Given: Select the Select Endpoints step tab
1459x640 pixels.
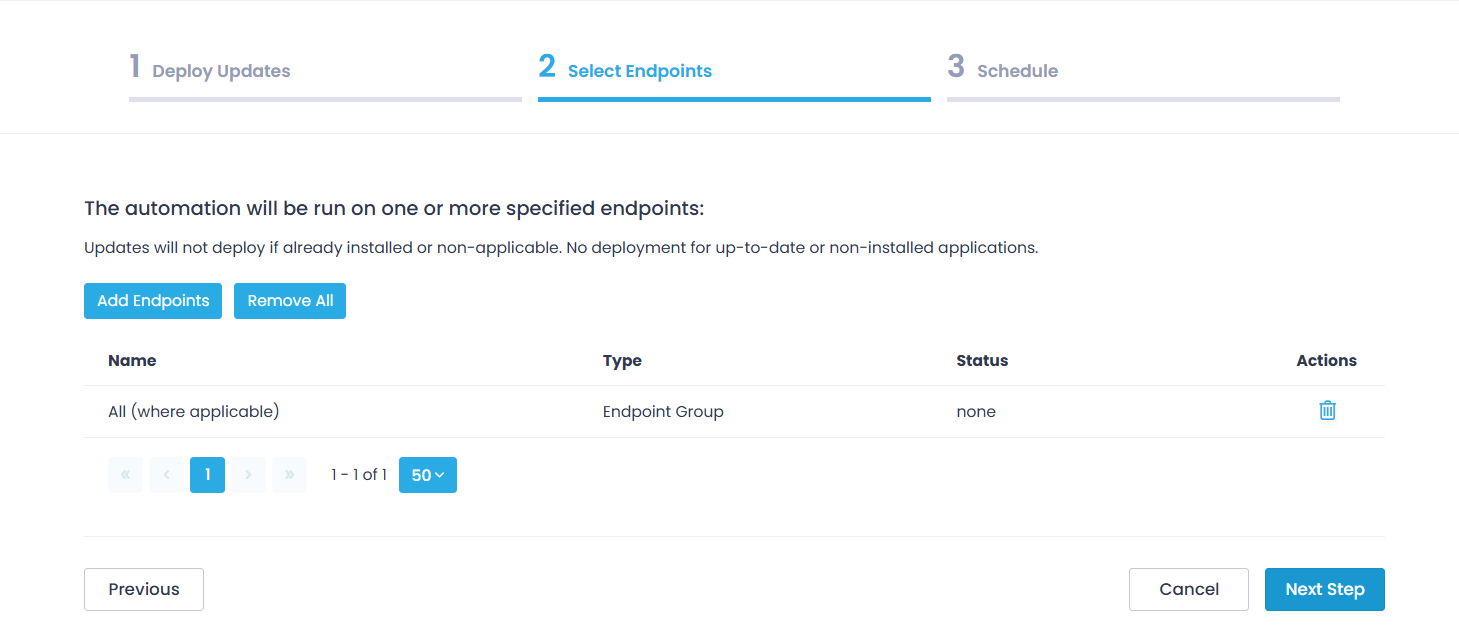Looking at the screenshot, I should pyautogui.click(x=639, y=71).
